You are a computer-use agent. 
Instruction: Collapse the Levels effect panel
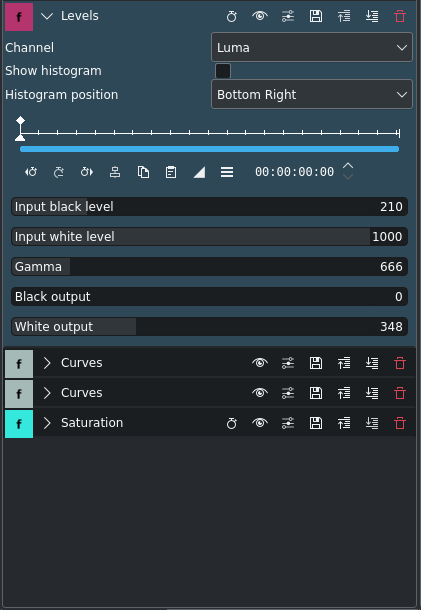coord(47,16)
